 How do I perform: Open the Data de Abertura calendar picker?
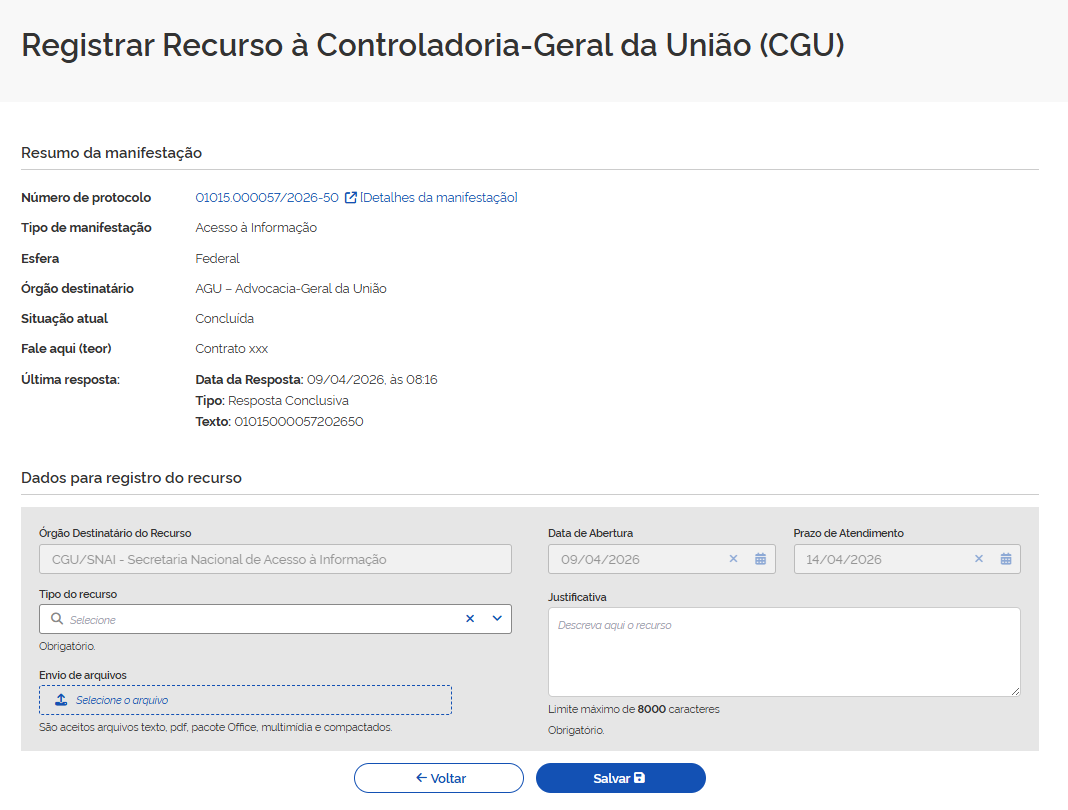click(760, 559)
